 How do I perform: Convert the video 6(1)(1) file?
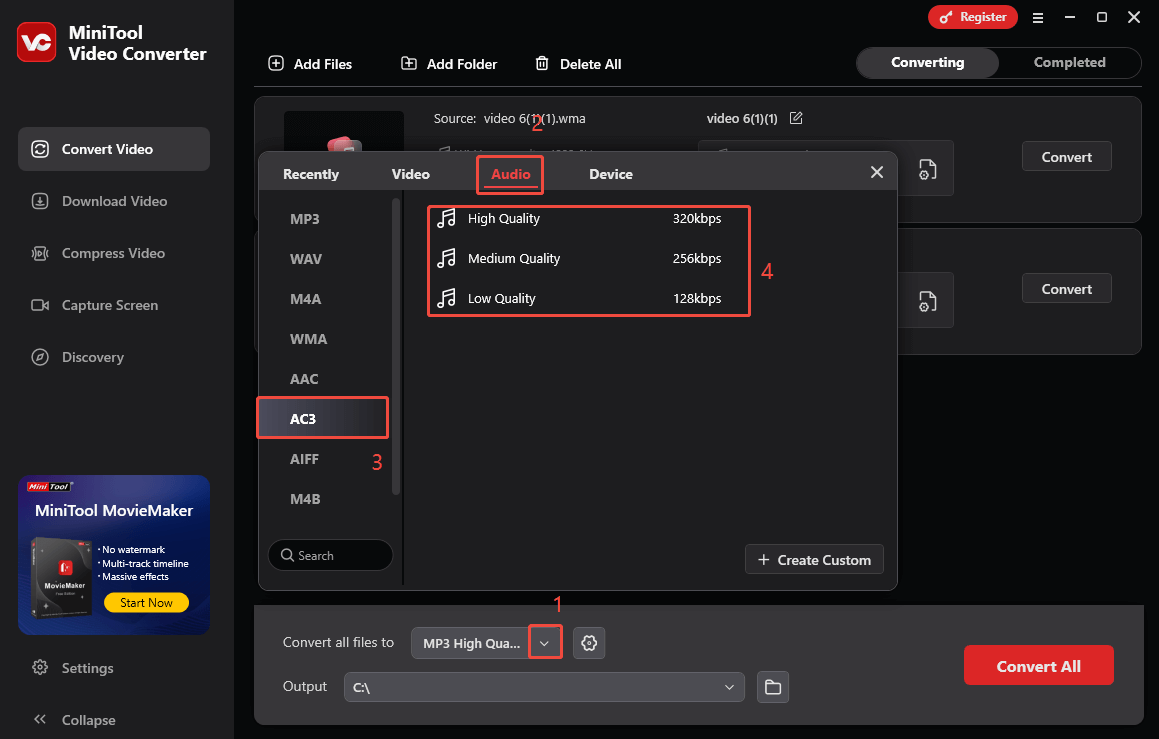[x=1067, y=157]
